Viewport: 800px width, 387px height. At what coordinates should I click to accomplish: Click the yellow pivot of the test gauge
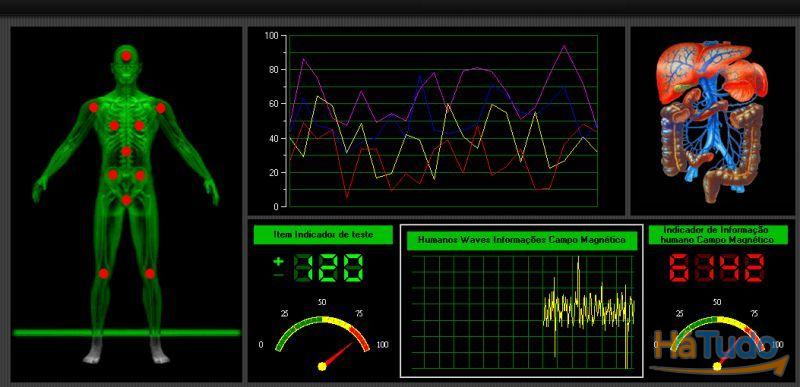point(322,366)
